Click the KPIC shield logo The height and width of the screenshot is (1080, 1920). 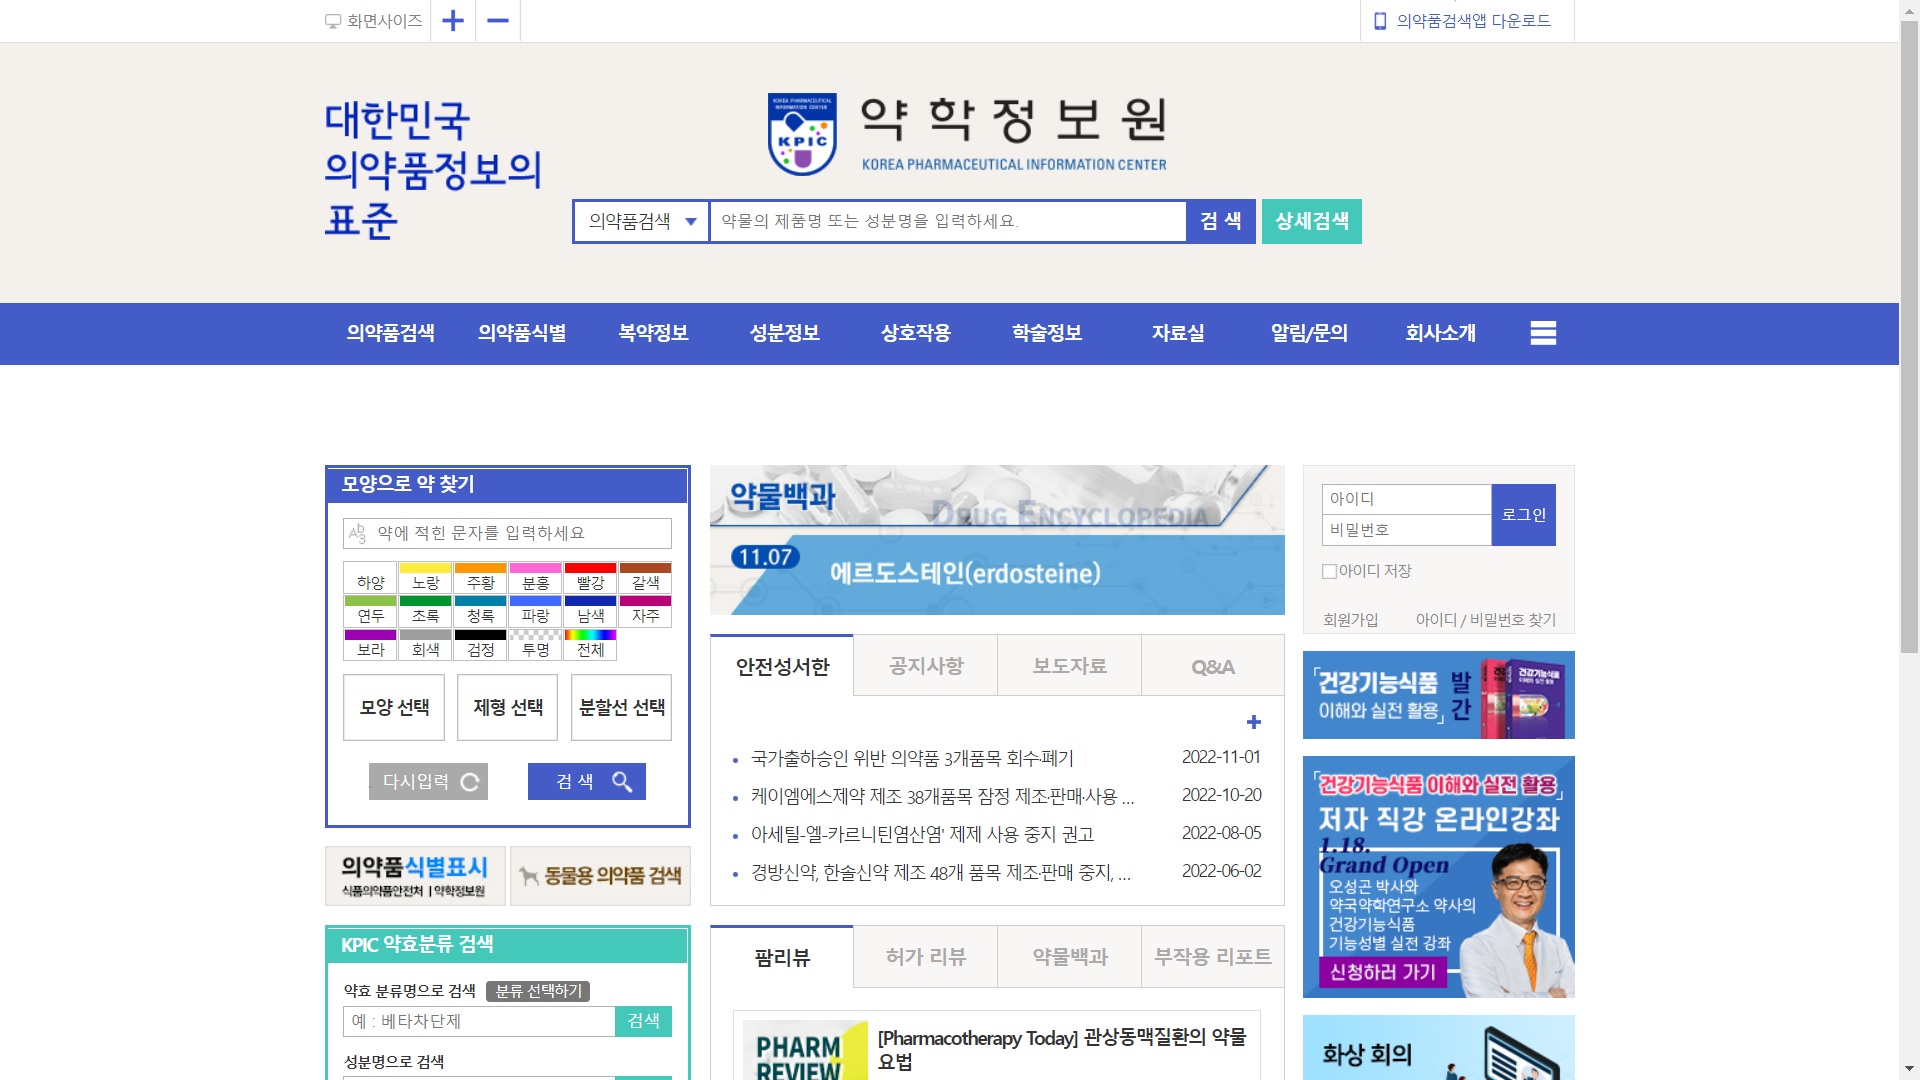pyautogui.click(x=802, y=135)
